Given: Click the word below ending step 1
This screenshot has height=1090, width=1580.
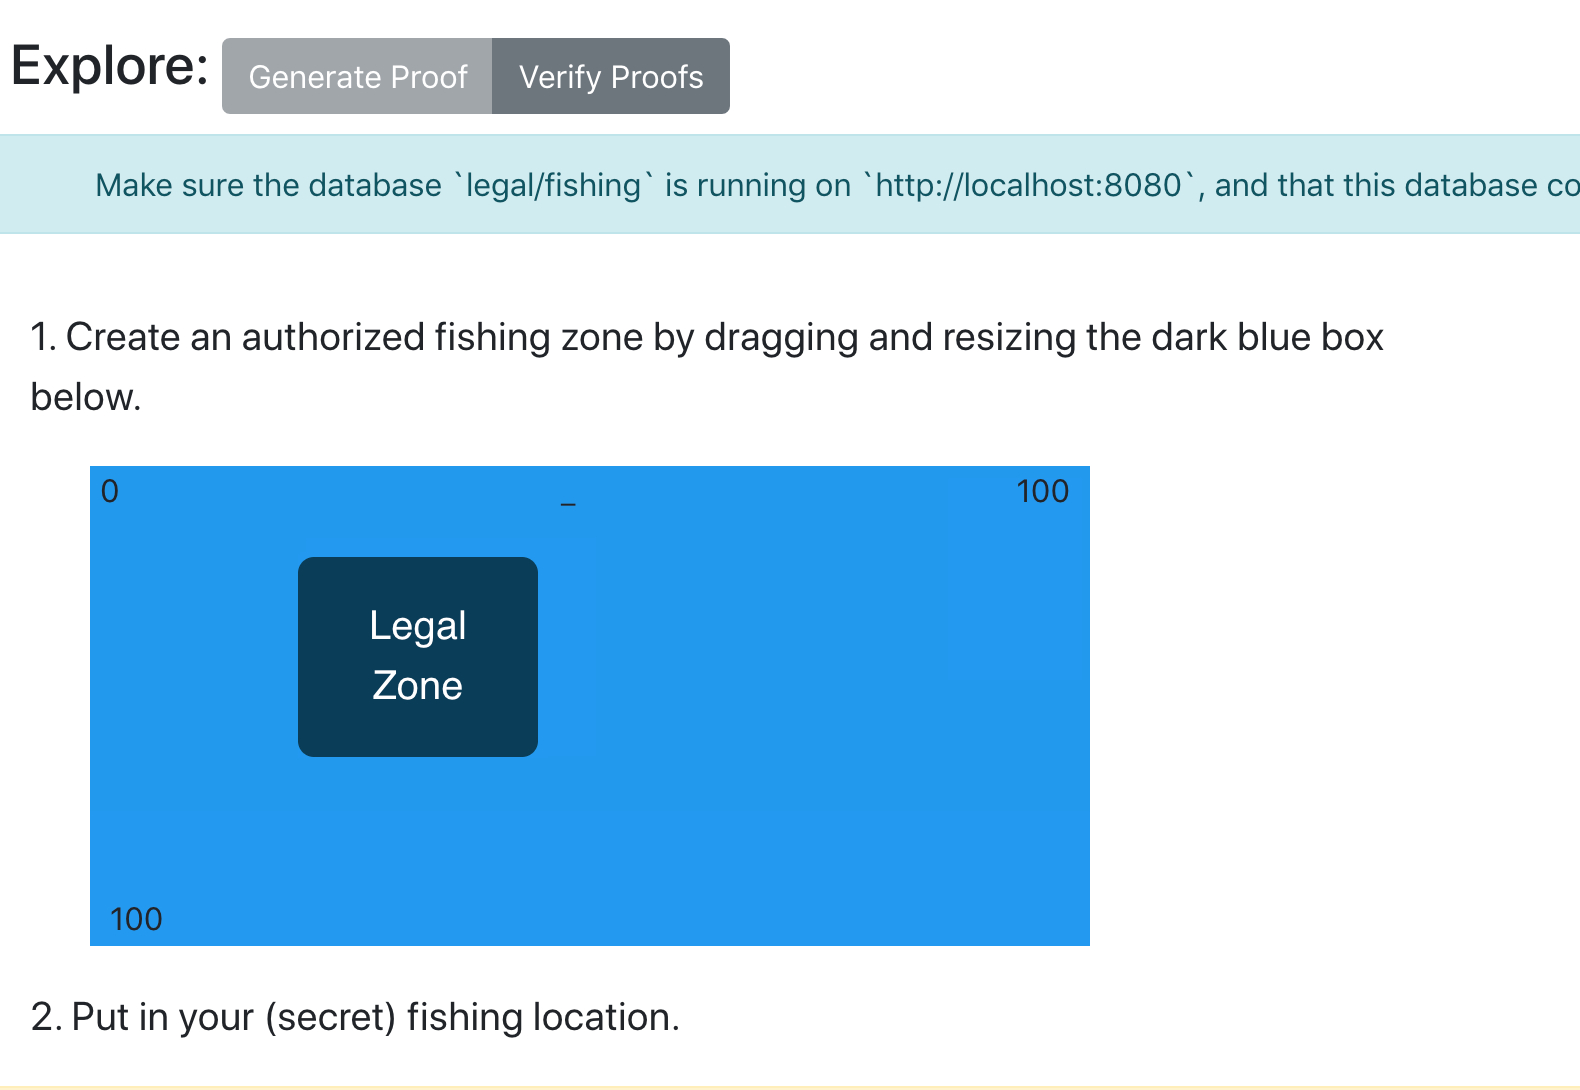Looking at the screenshot, I should click(85, 398).
